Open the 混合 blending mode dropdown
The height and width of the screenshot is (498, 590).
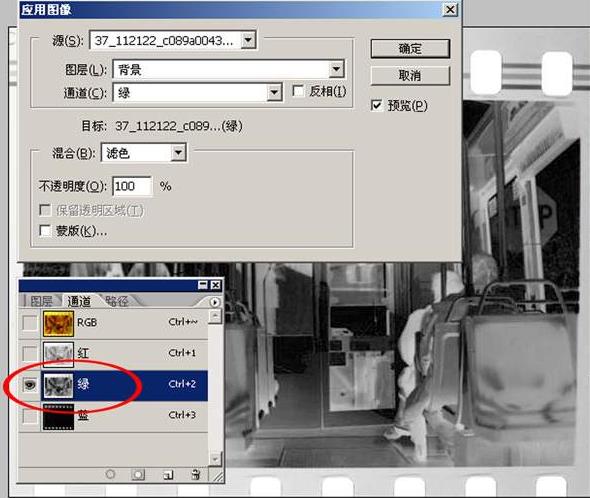click(178, 153)
